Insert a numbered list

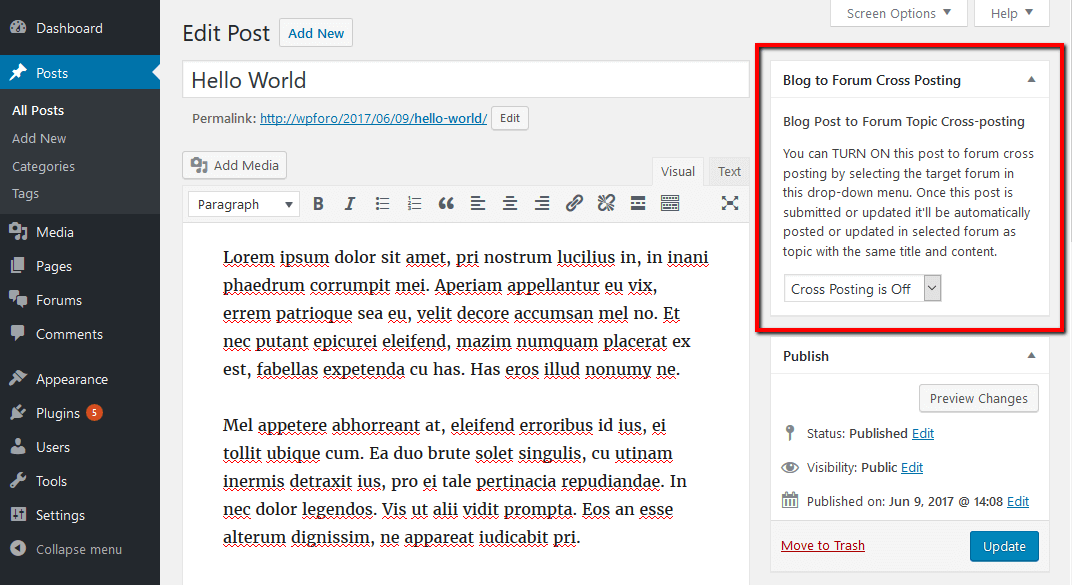(x=414, y=203)
